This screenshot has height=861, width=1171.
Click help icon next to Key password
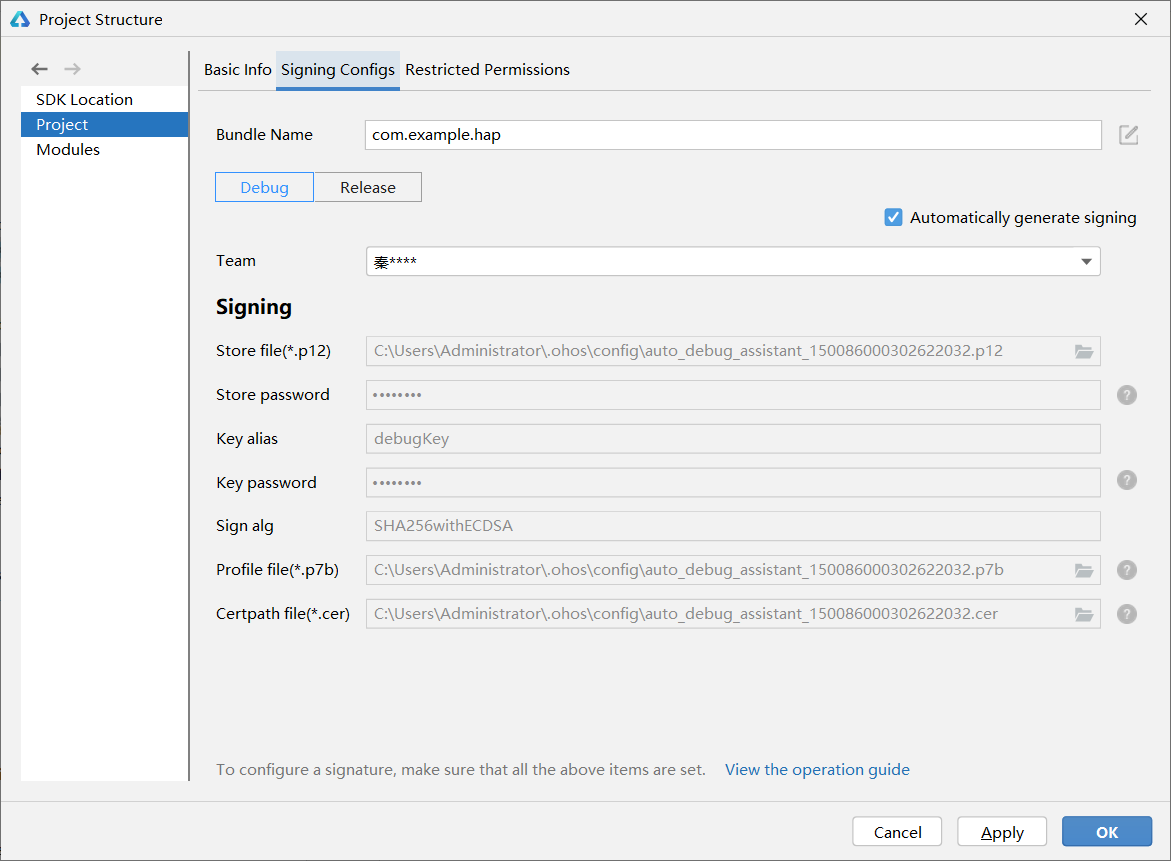[1127, 481]
